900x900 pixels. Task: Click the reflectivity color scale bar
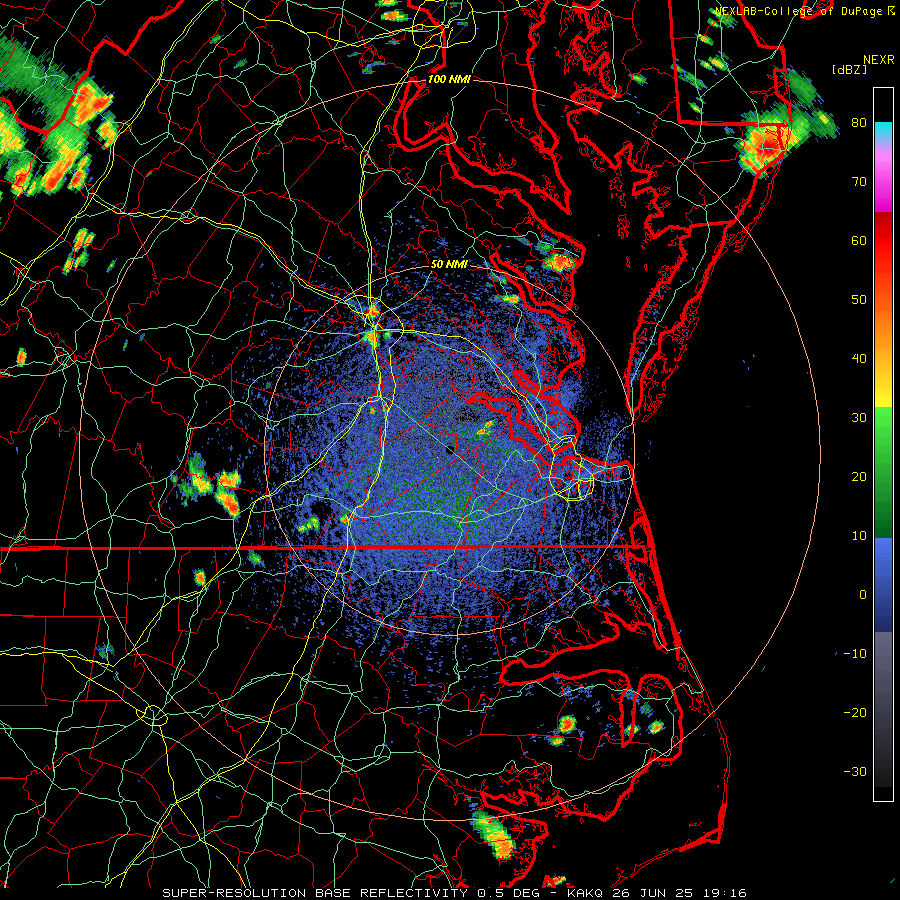coord(883,444)
